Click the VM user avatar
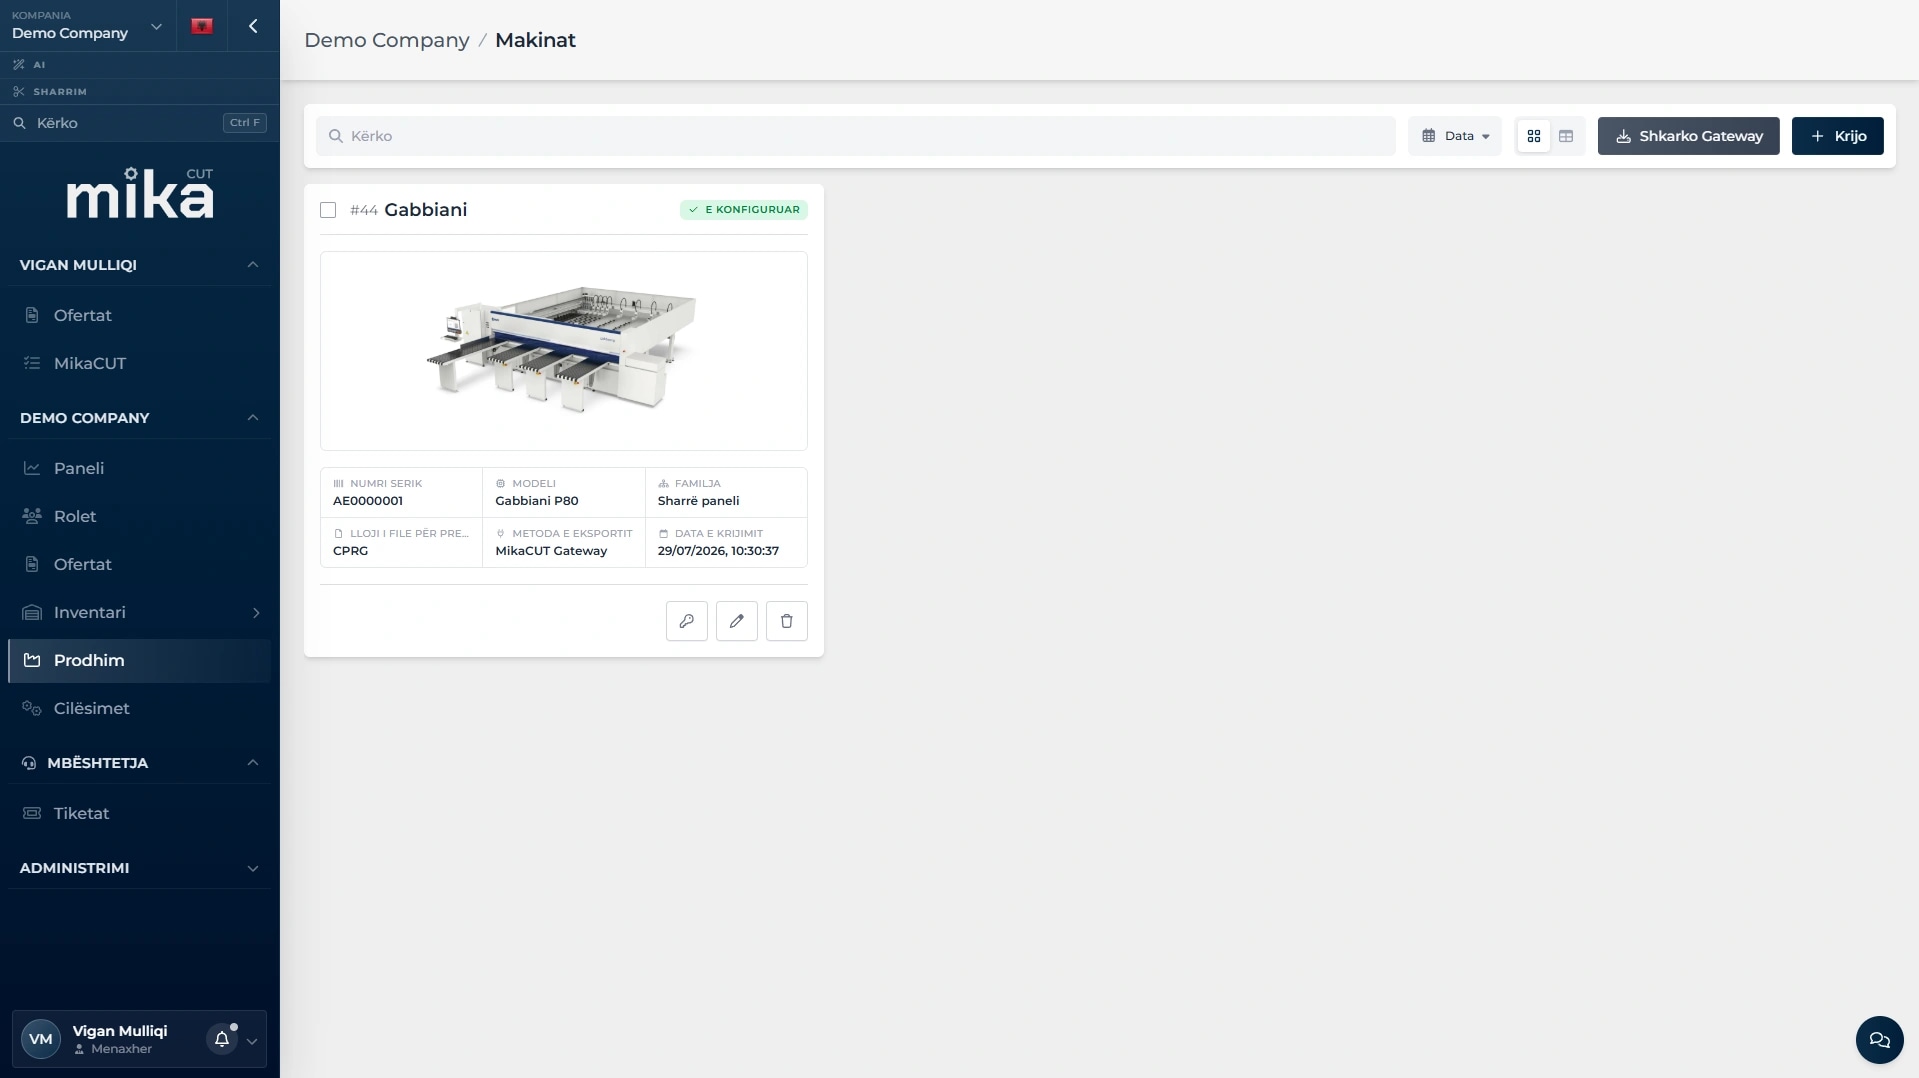 click(41, 1040)
